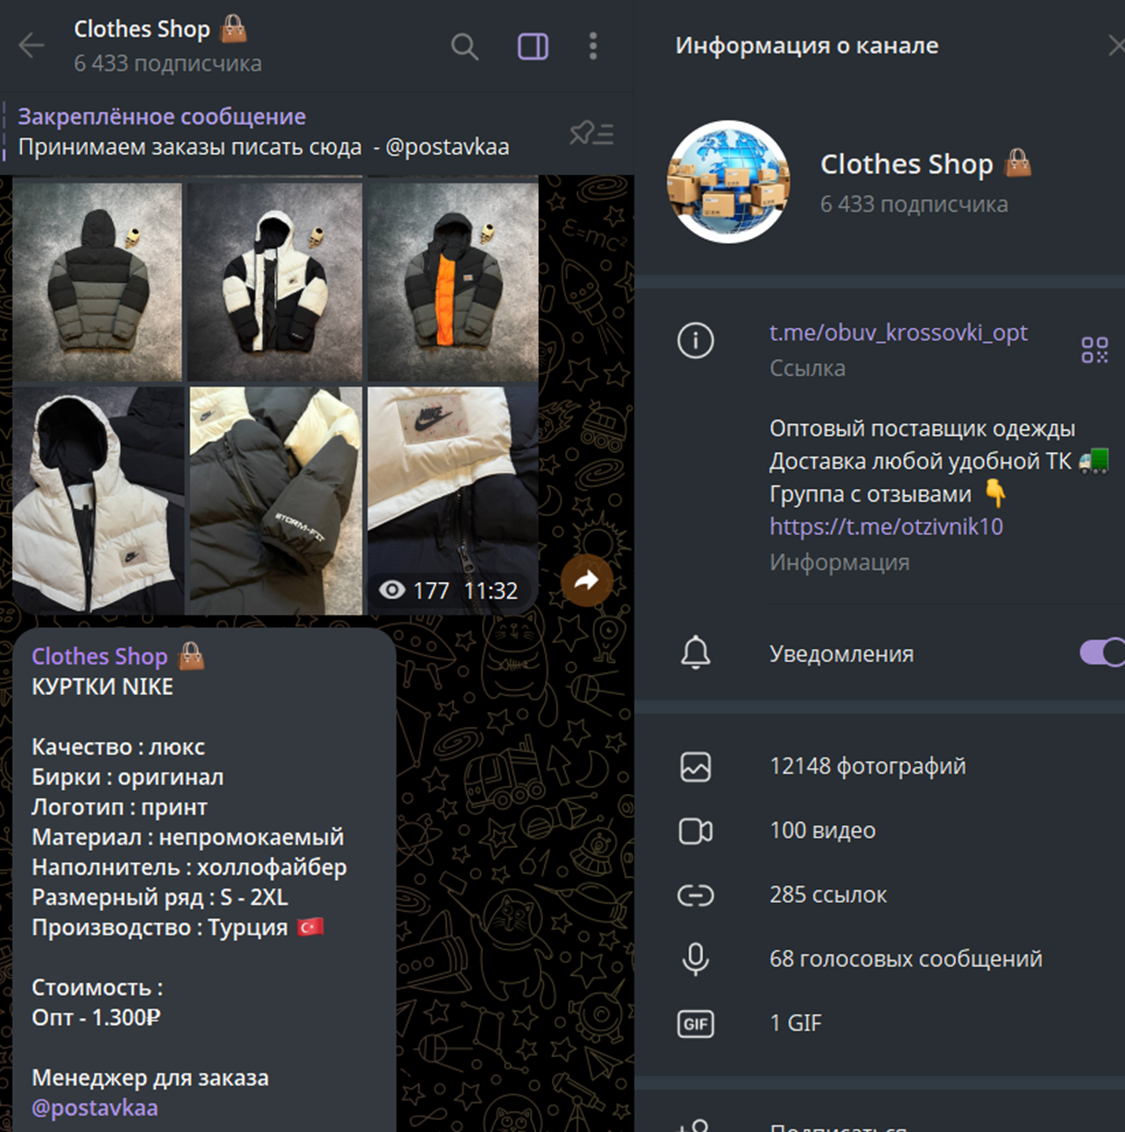The width and height of the screenshot is (1125, 1132).
Task: Open the jacket with orange lining photo
Action: [x=453, y=282]
